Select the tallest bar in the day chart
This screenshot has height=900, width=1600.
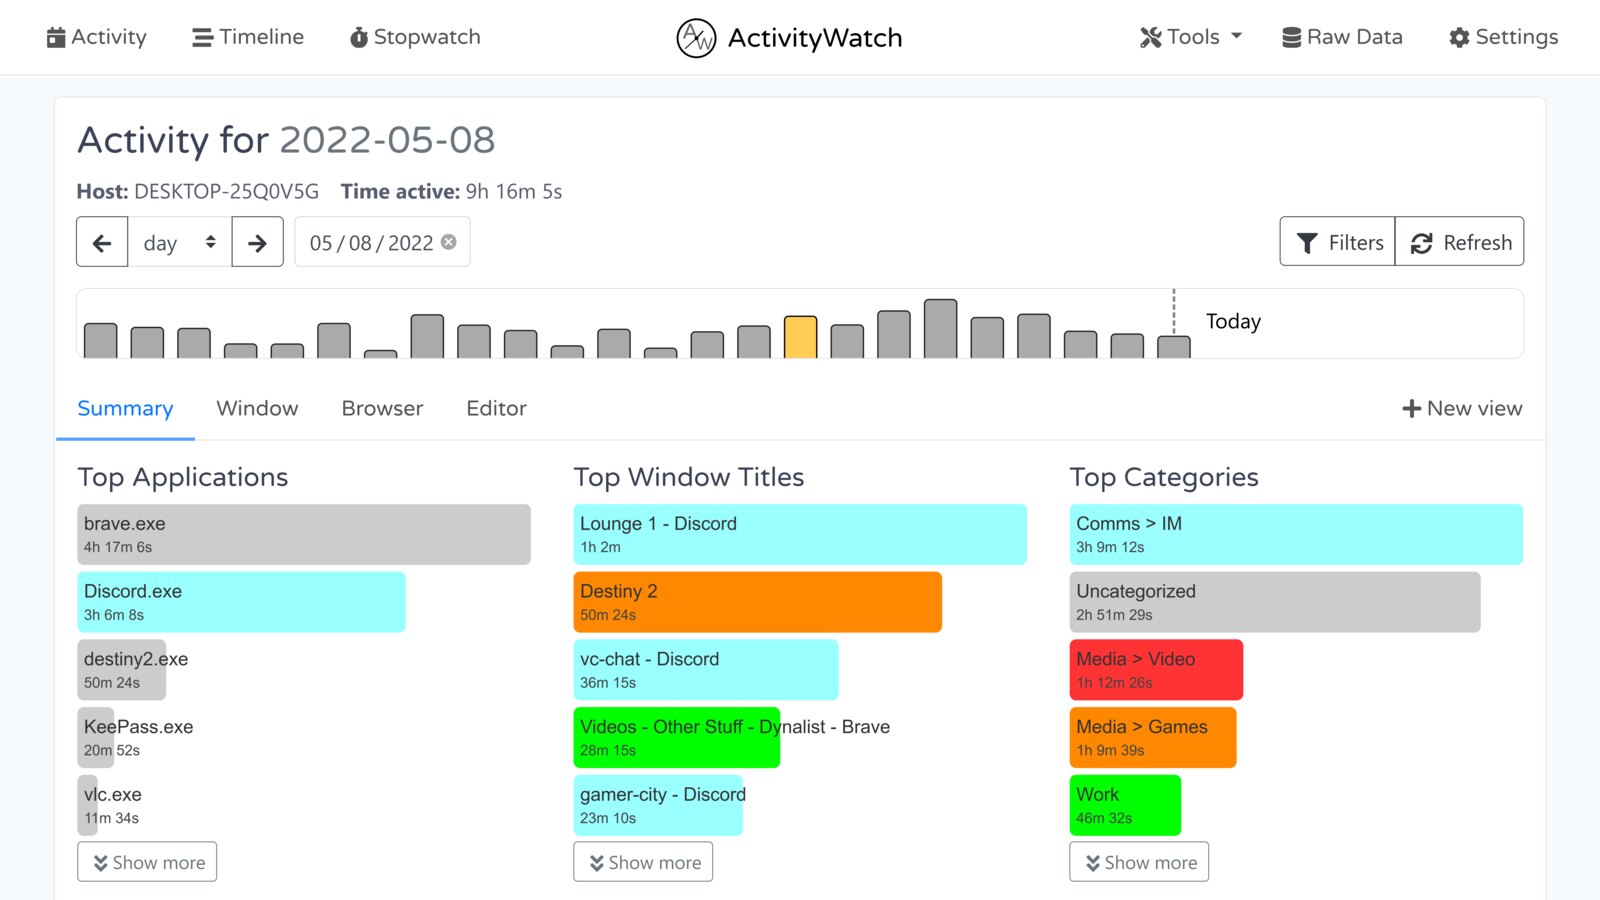941,329
